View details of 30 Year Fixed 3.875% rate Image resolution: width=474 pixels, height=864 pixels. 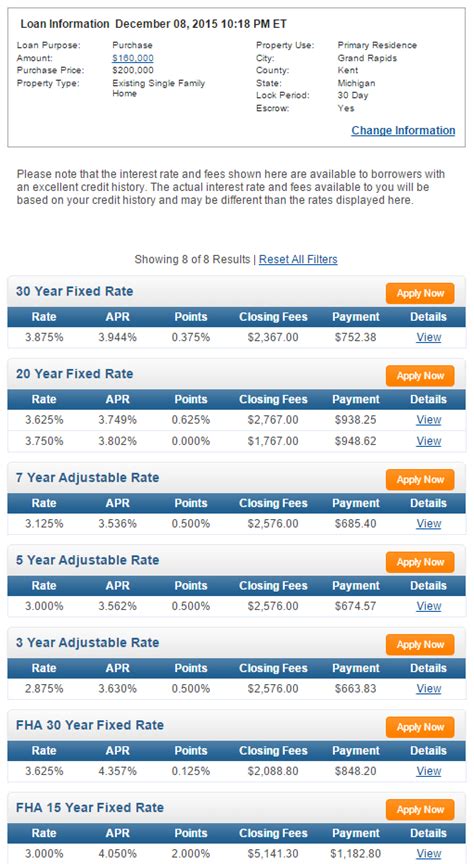coord(429,337)
